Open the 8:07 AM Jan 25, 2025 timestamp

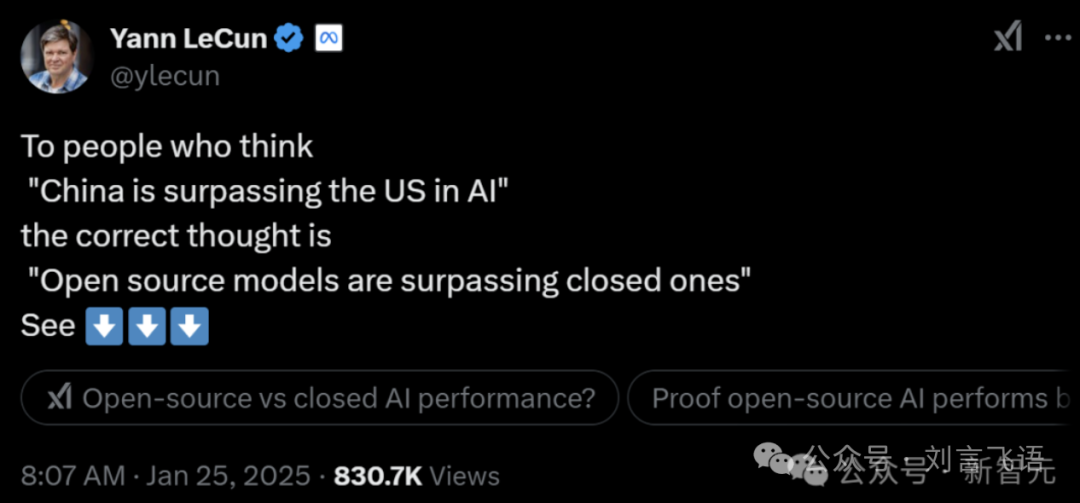pyautogui.click(x=166, y=475)
